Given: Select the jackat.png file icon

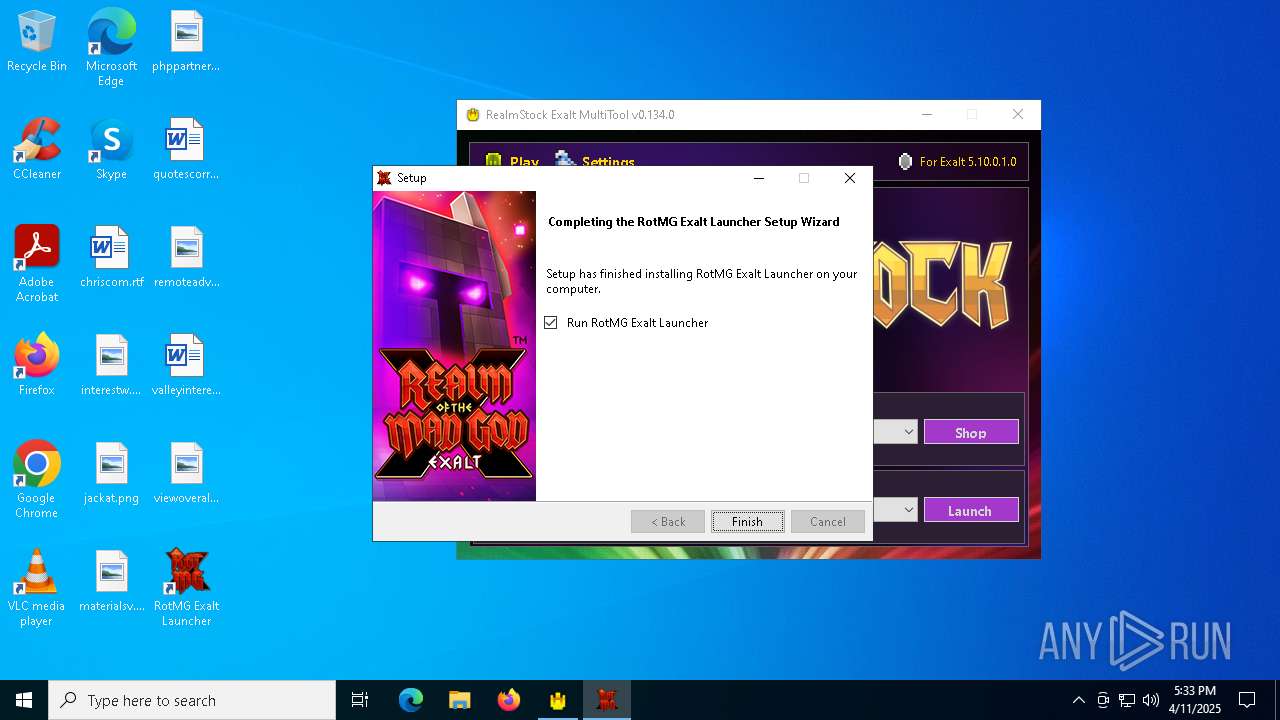Looking at the screenshot, I should [111, 473].
